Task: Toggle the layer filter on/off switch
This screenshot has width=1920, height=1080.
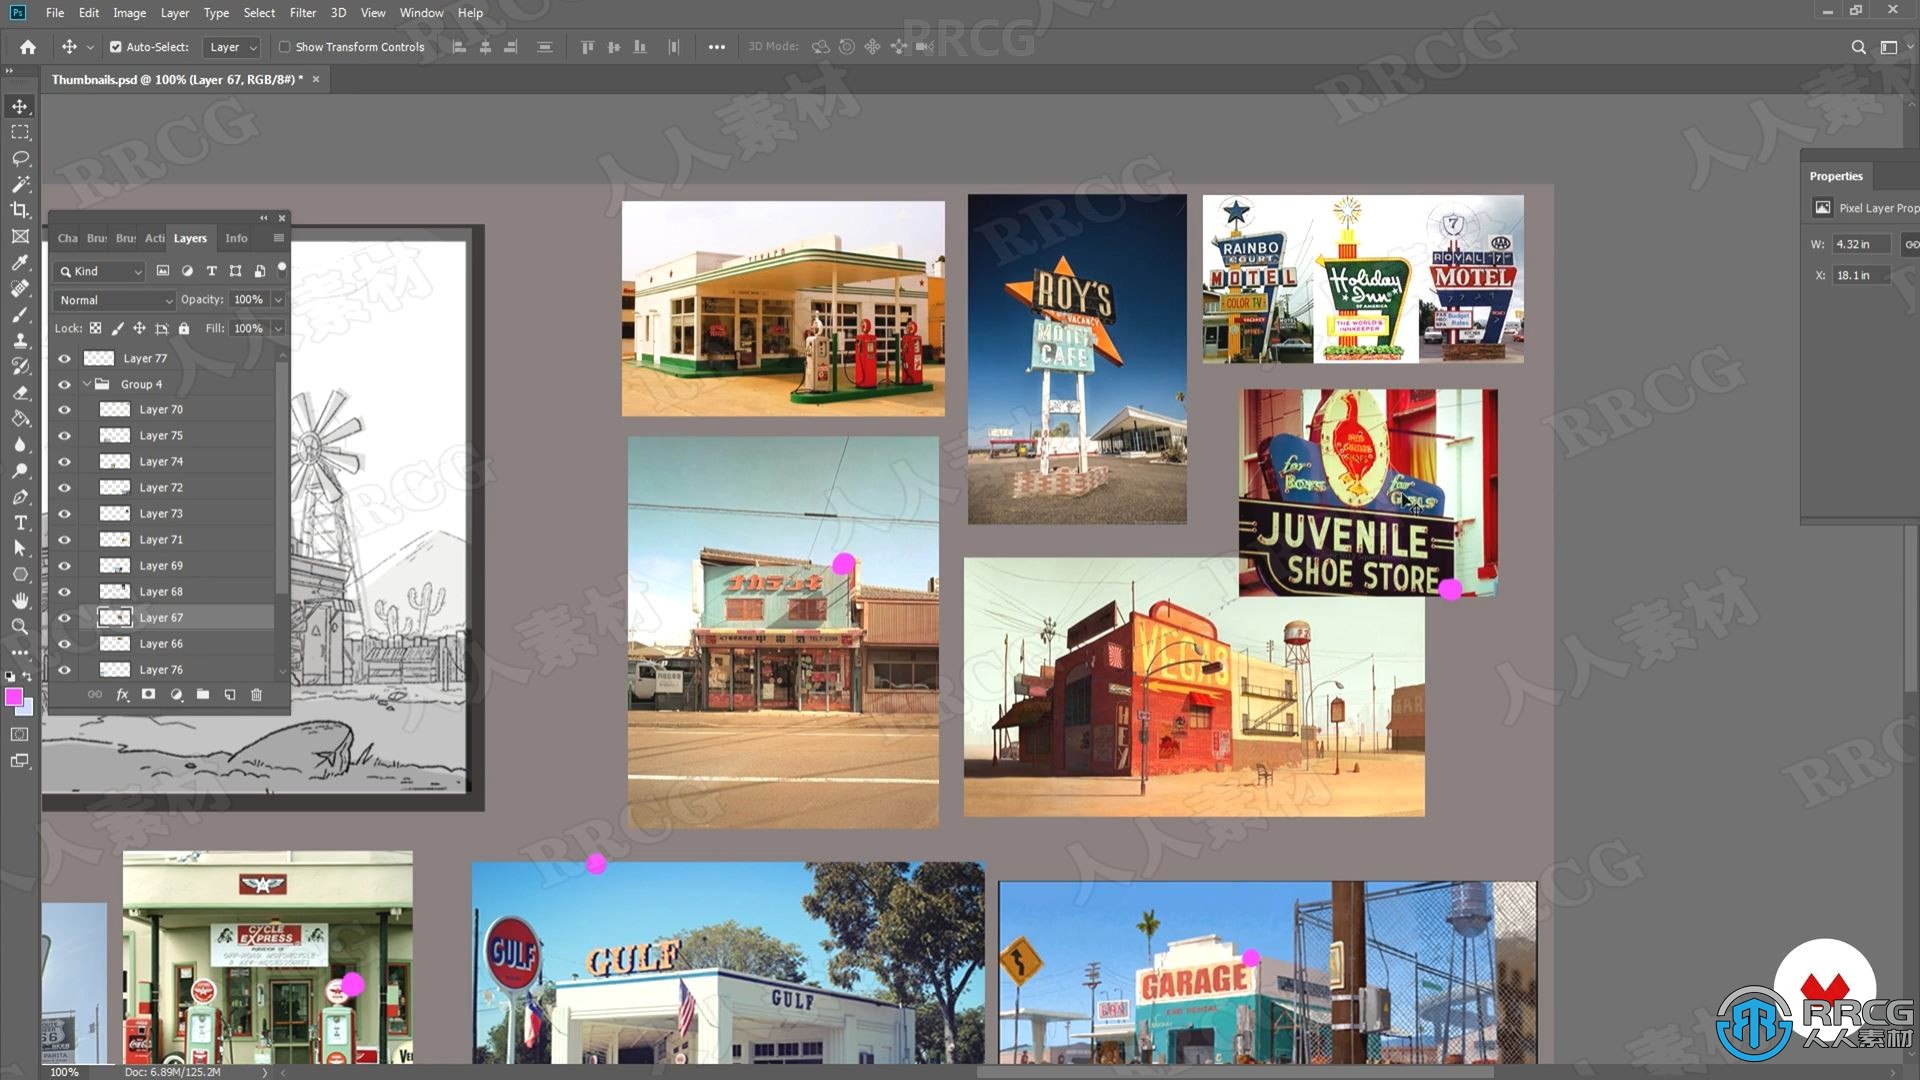Action: coord(282,268)
